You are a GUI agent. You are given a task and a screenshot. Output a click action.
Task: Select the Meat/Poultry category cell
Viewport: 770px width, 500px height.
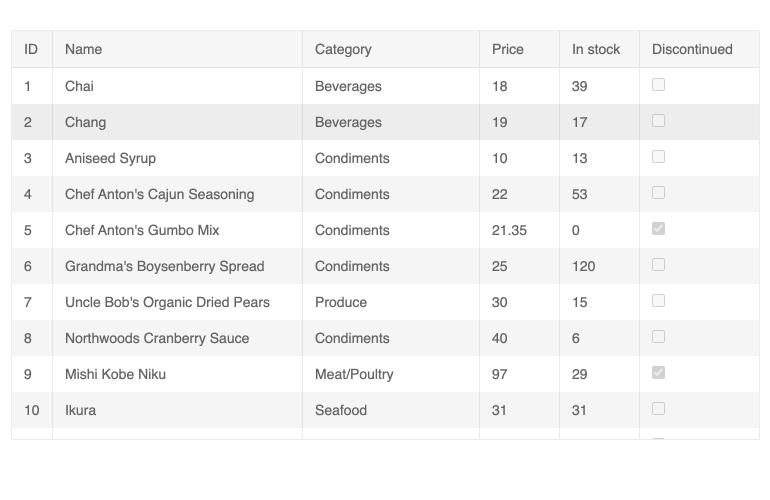coord(354,374)
